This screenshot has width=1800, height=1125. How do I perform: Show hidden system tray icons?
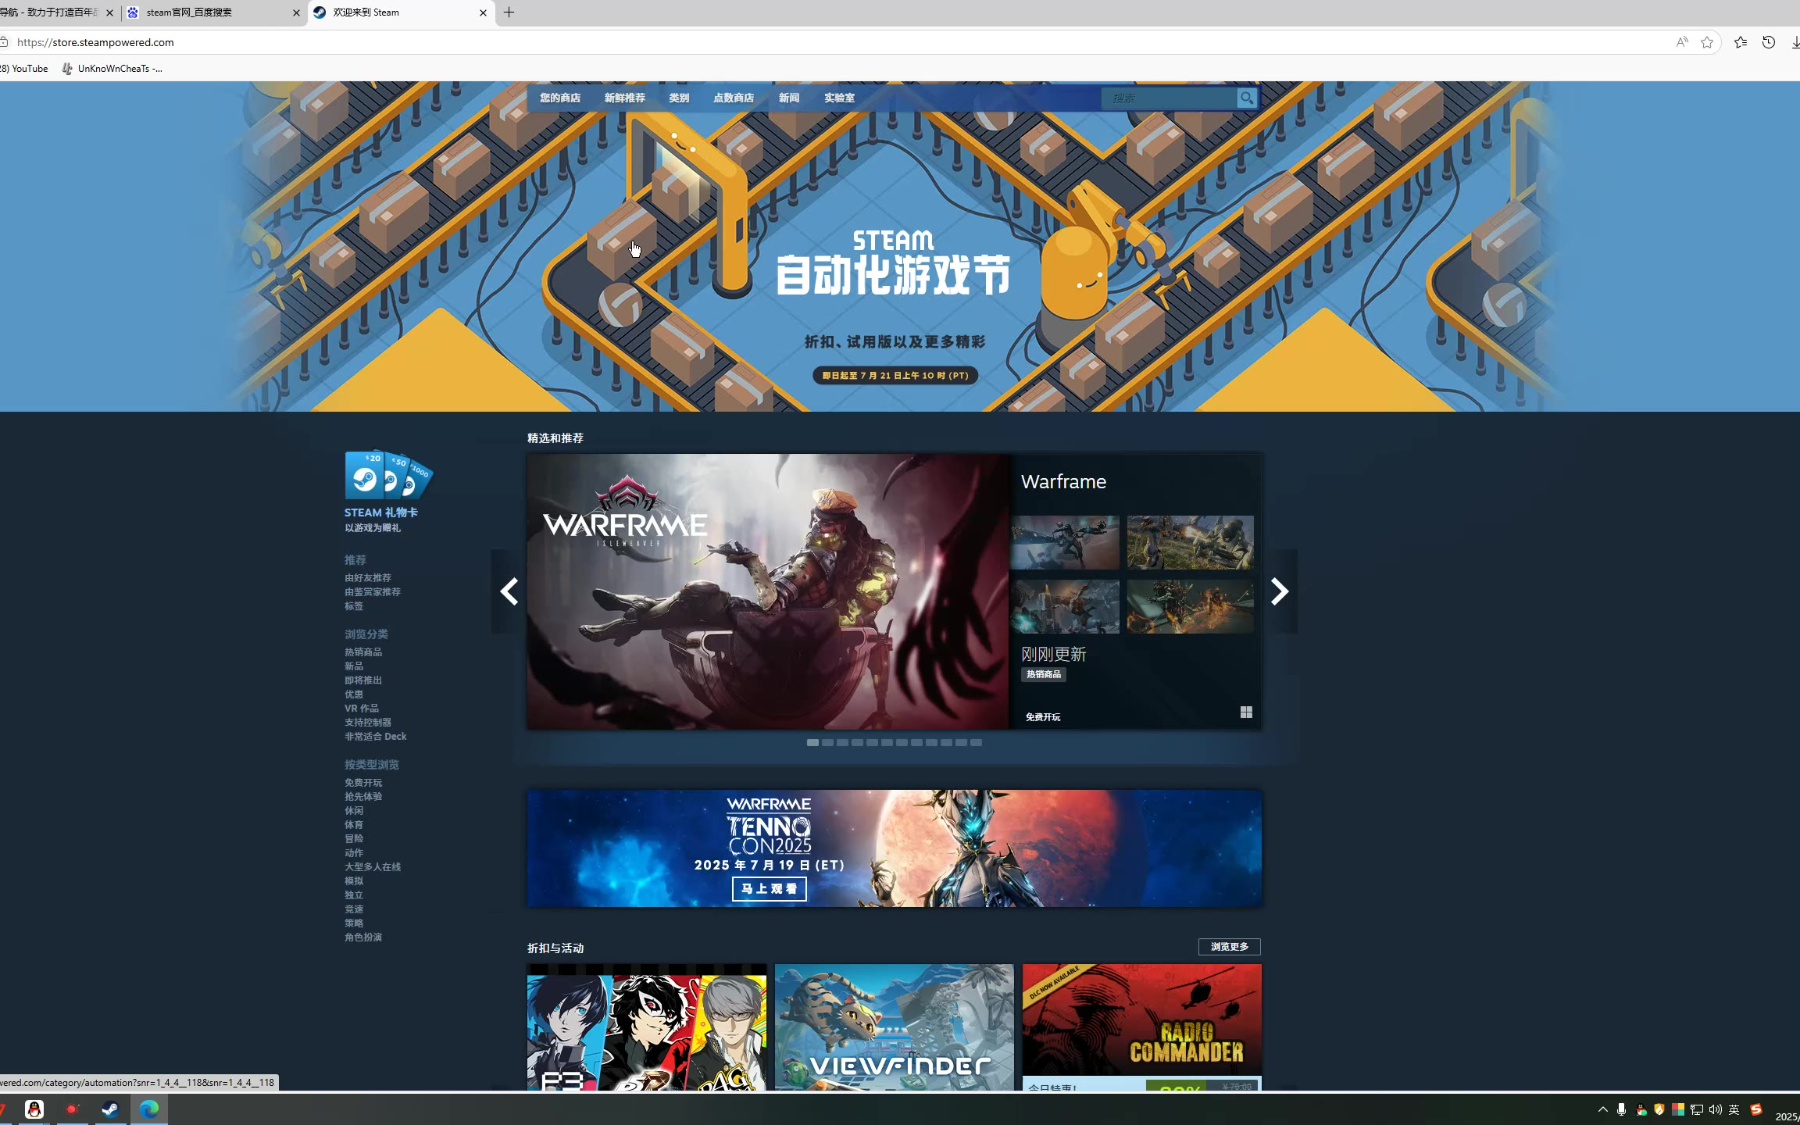pyautogui.click(x=1603, y=1109)
